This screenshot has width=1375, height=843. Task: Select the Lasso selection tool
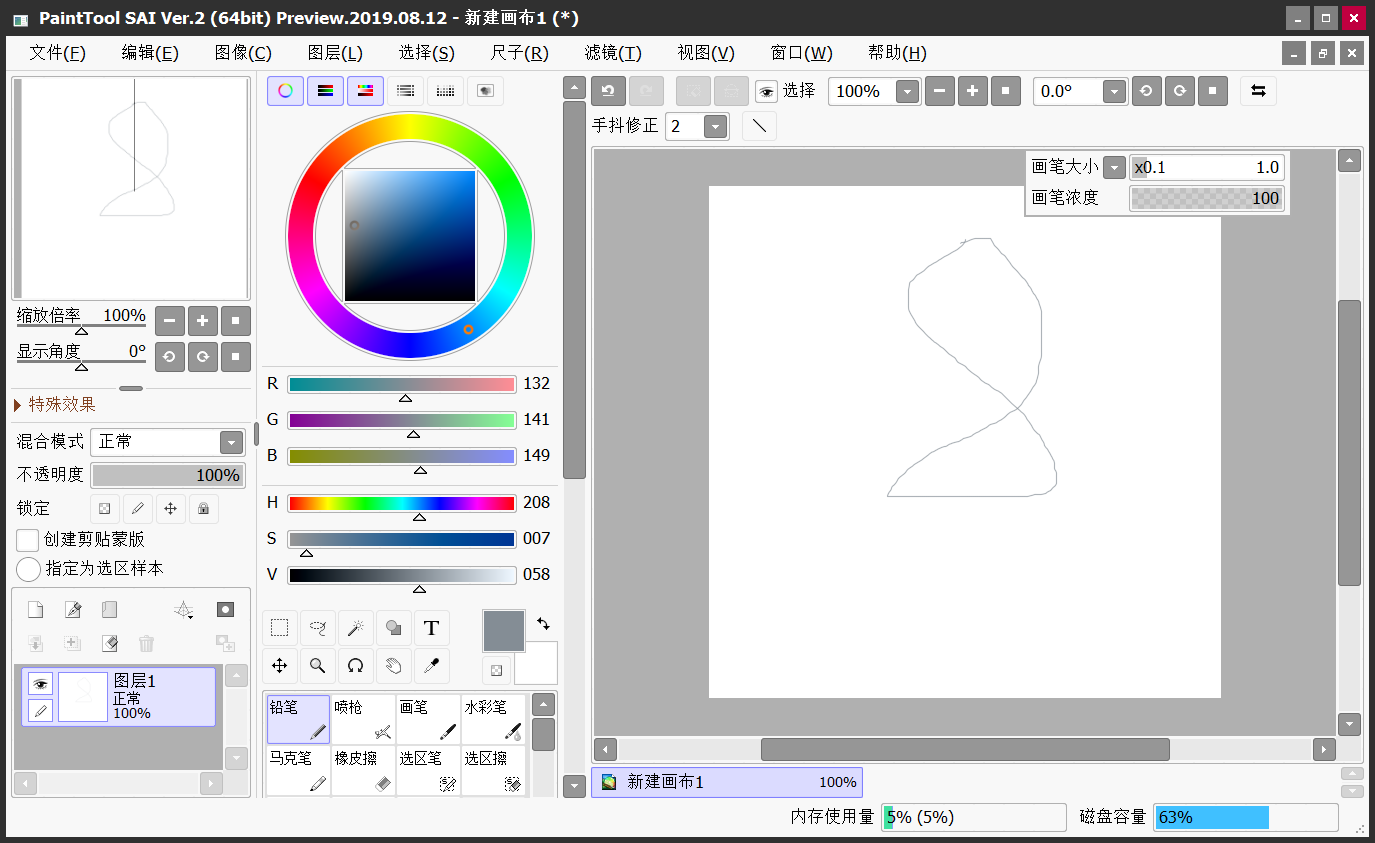tap(318, 628)
